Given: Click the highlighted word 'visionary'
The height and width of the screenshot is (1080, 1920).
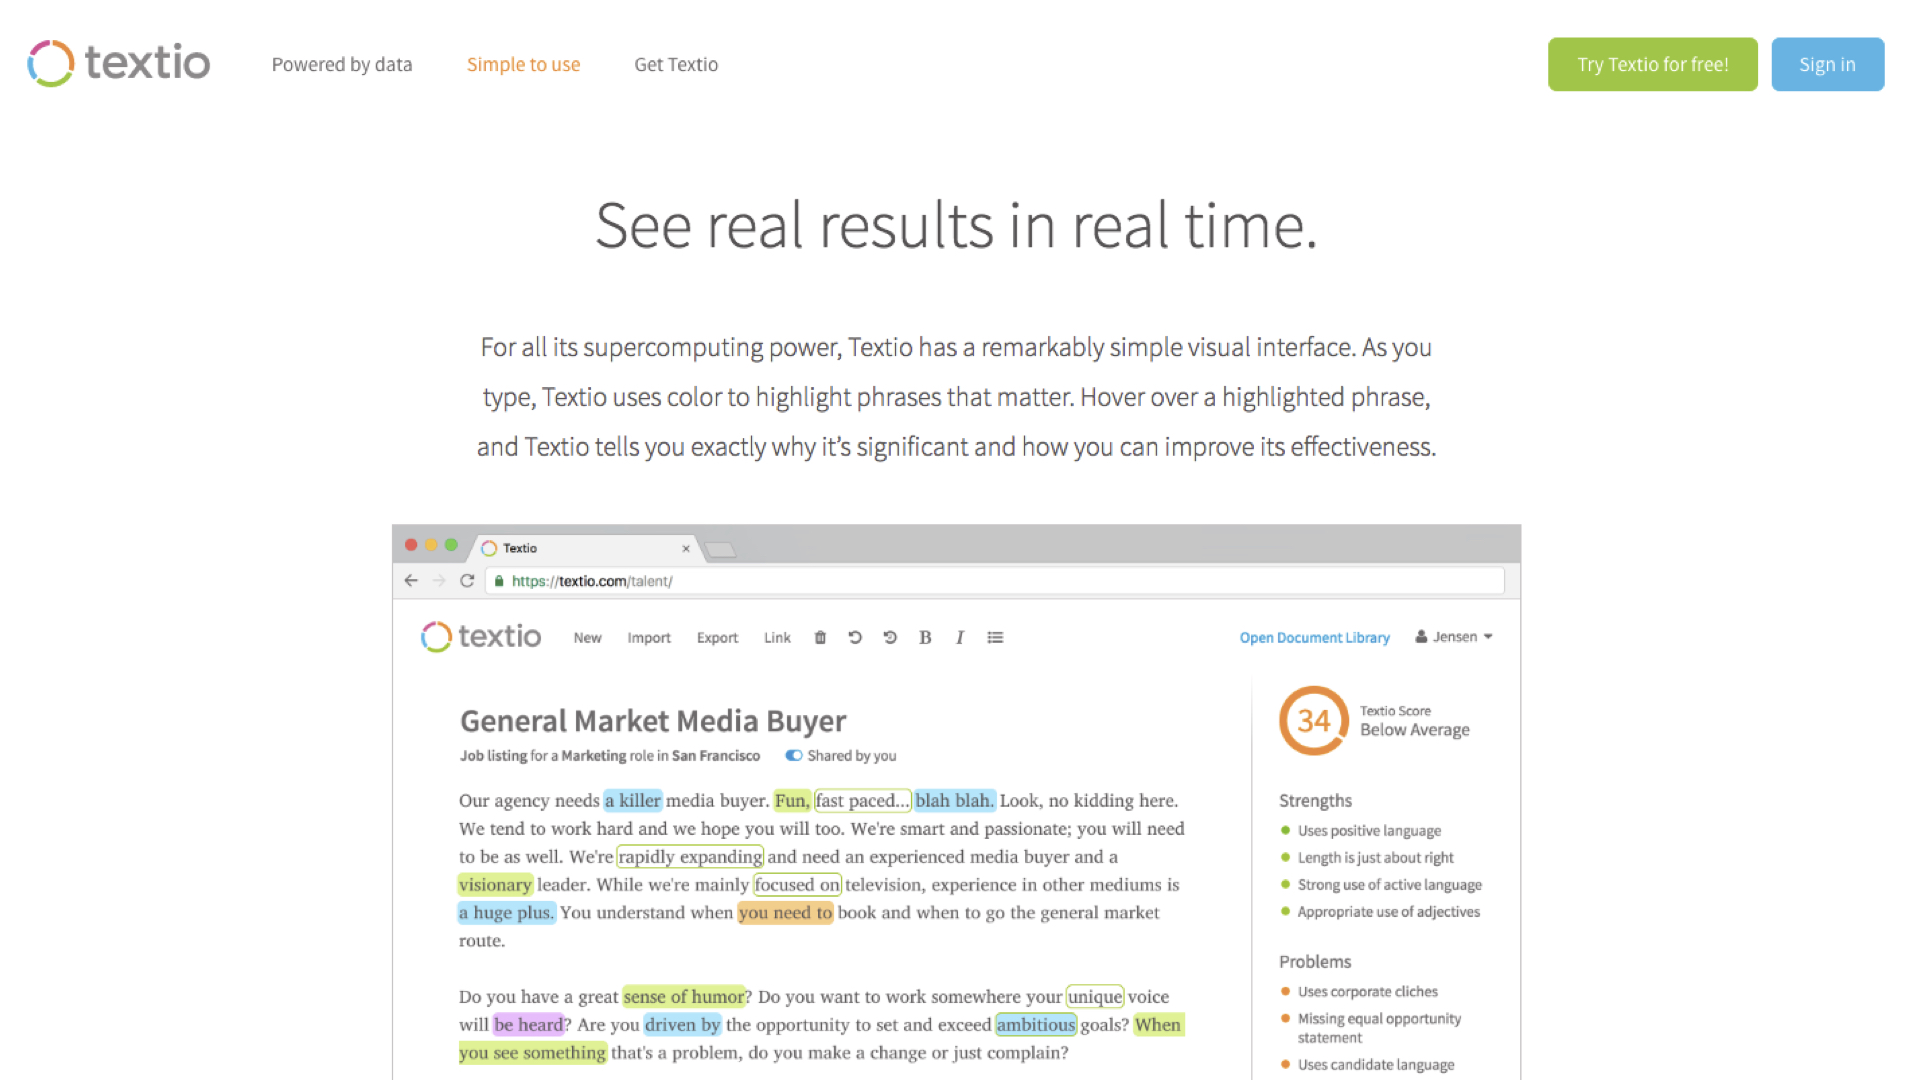Looking at the screenshot, I should tap(495, 884).
